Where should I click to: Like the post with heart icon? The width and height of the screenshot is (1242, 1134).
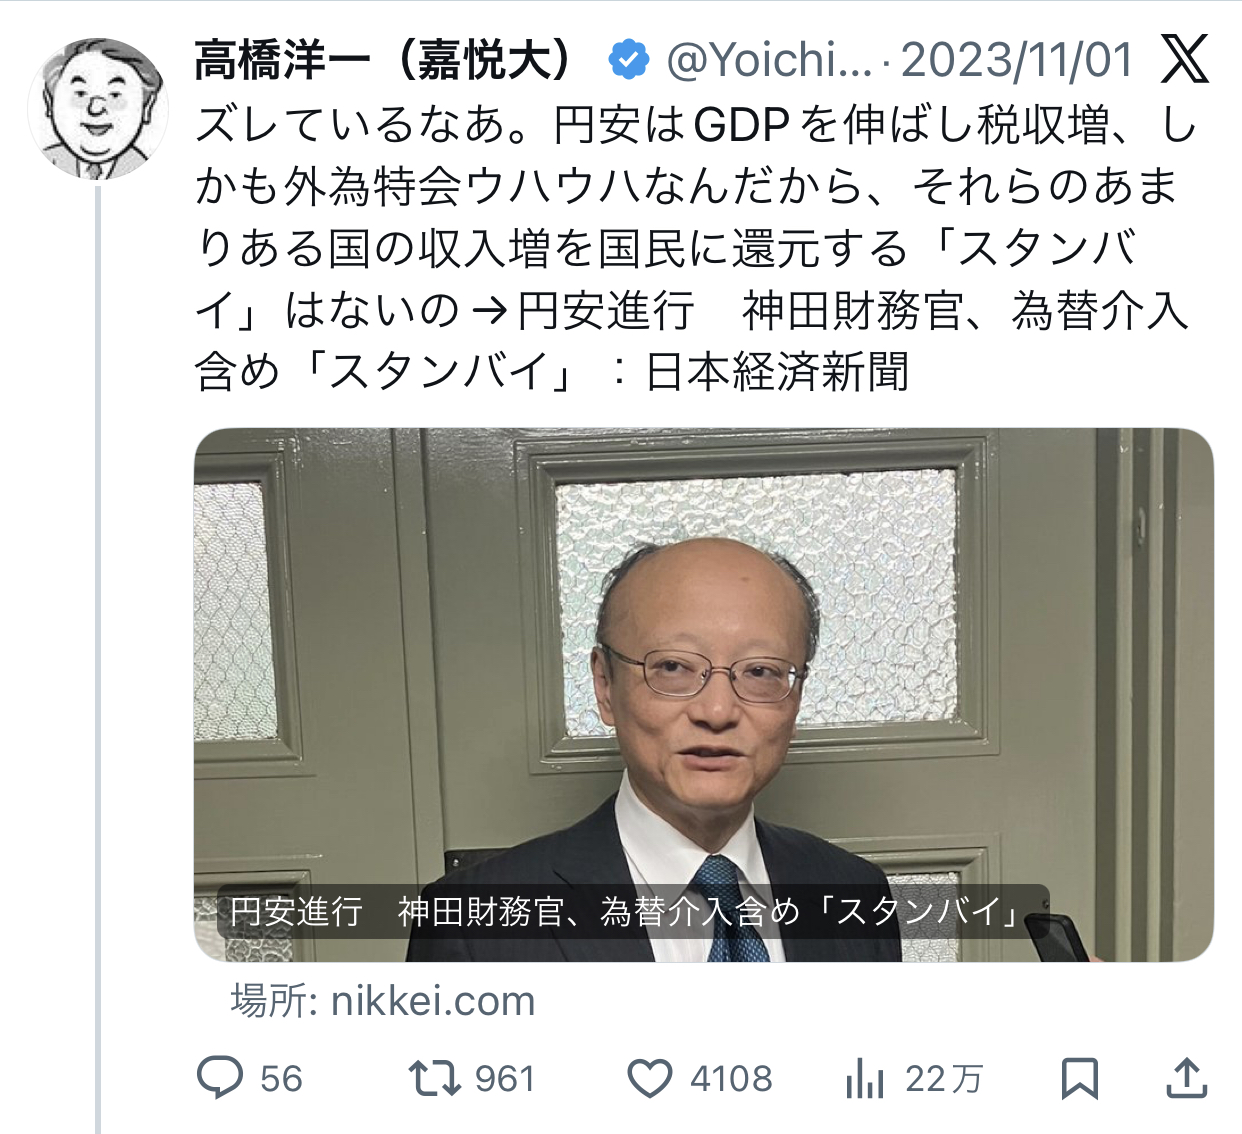pos(650,1079)
